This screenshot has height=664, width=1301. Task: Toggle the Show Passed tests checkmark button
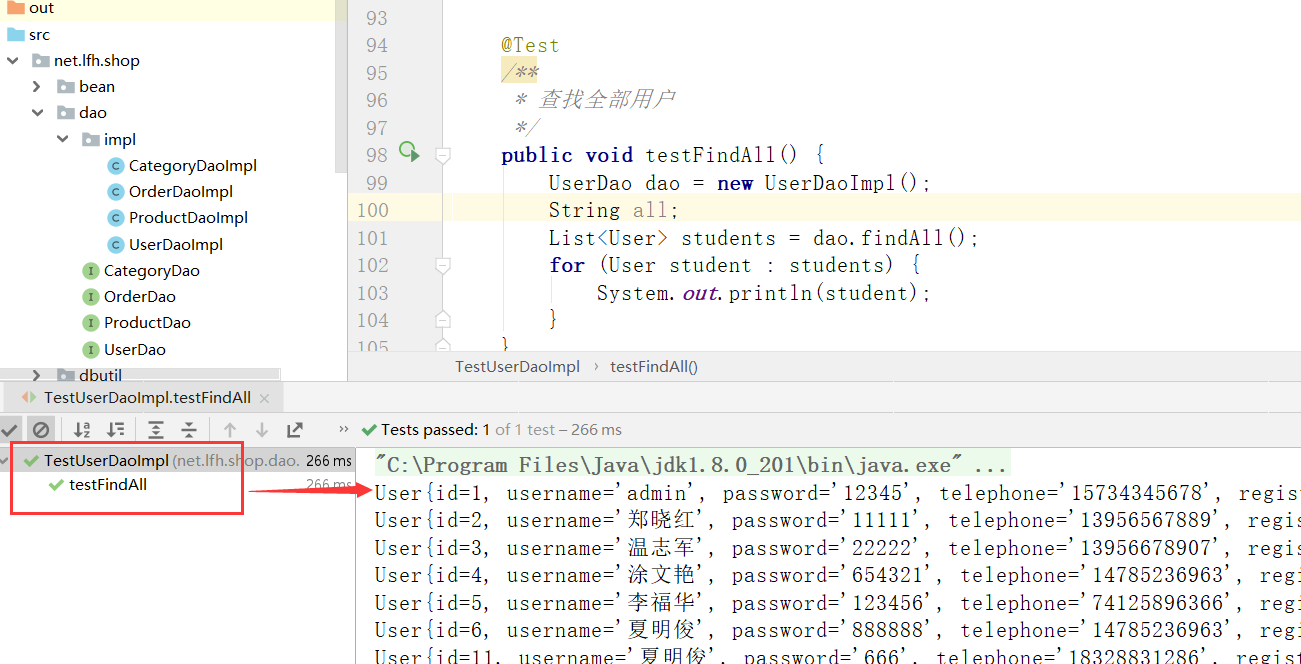(x=10, y=430)
